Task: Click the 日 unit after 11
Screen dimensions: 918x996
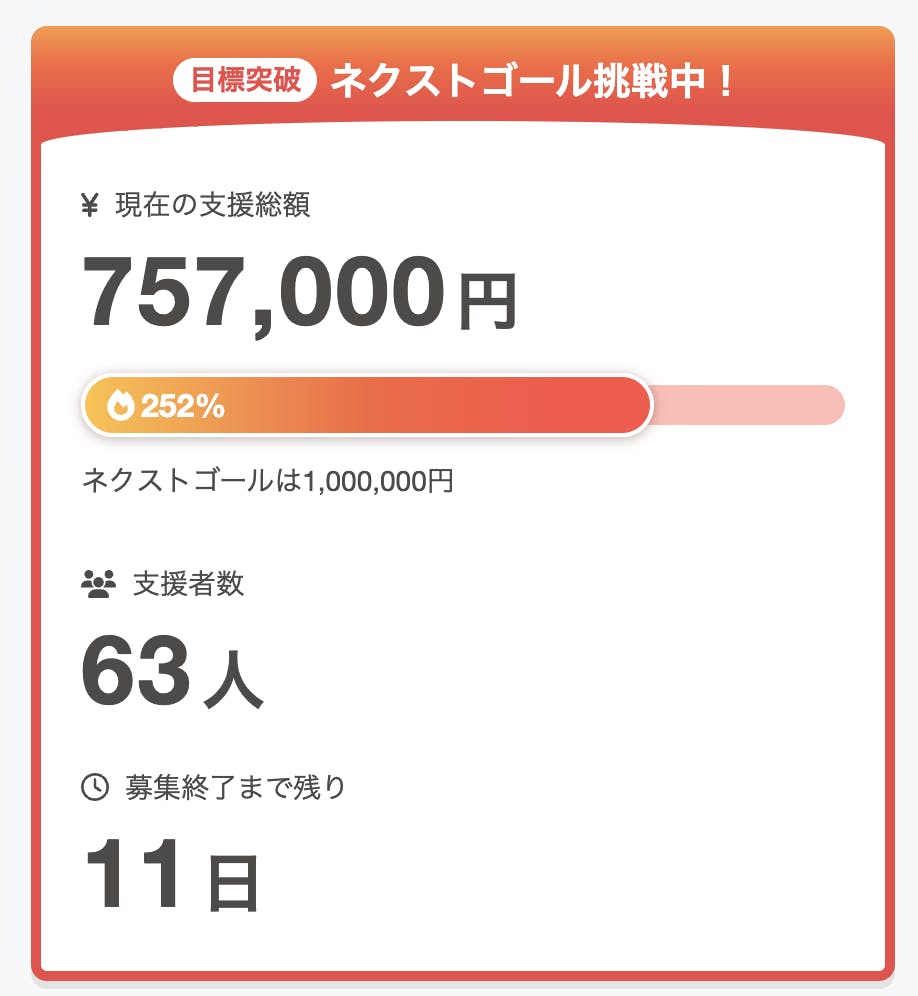Action: (x=233, y=882)
